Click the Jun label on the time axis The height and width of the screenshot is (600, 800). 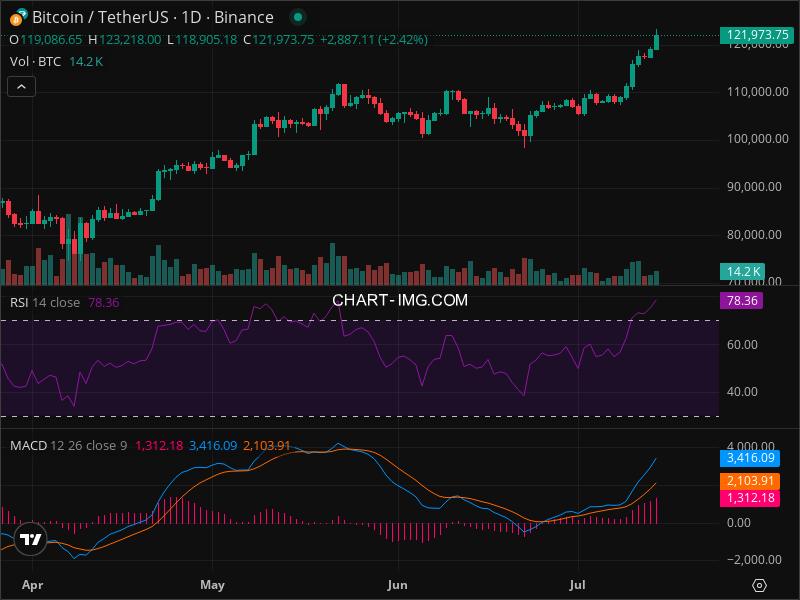pyautogui.click(x=397, y=585)
